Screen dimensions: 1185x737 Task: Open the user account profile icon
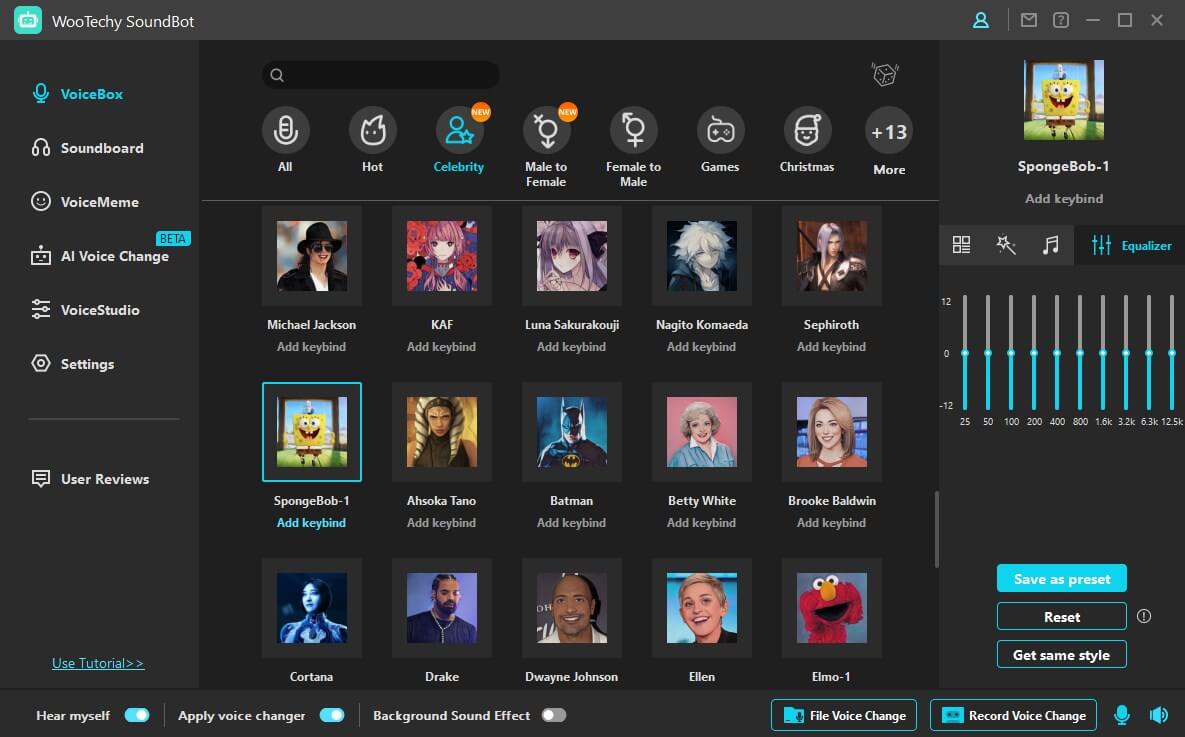(x=980, y=20)
